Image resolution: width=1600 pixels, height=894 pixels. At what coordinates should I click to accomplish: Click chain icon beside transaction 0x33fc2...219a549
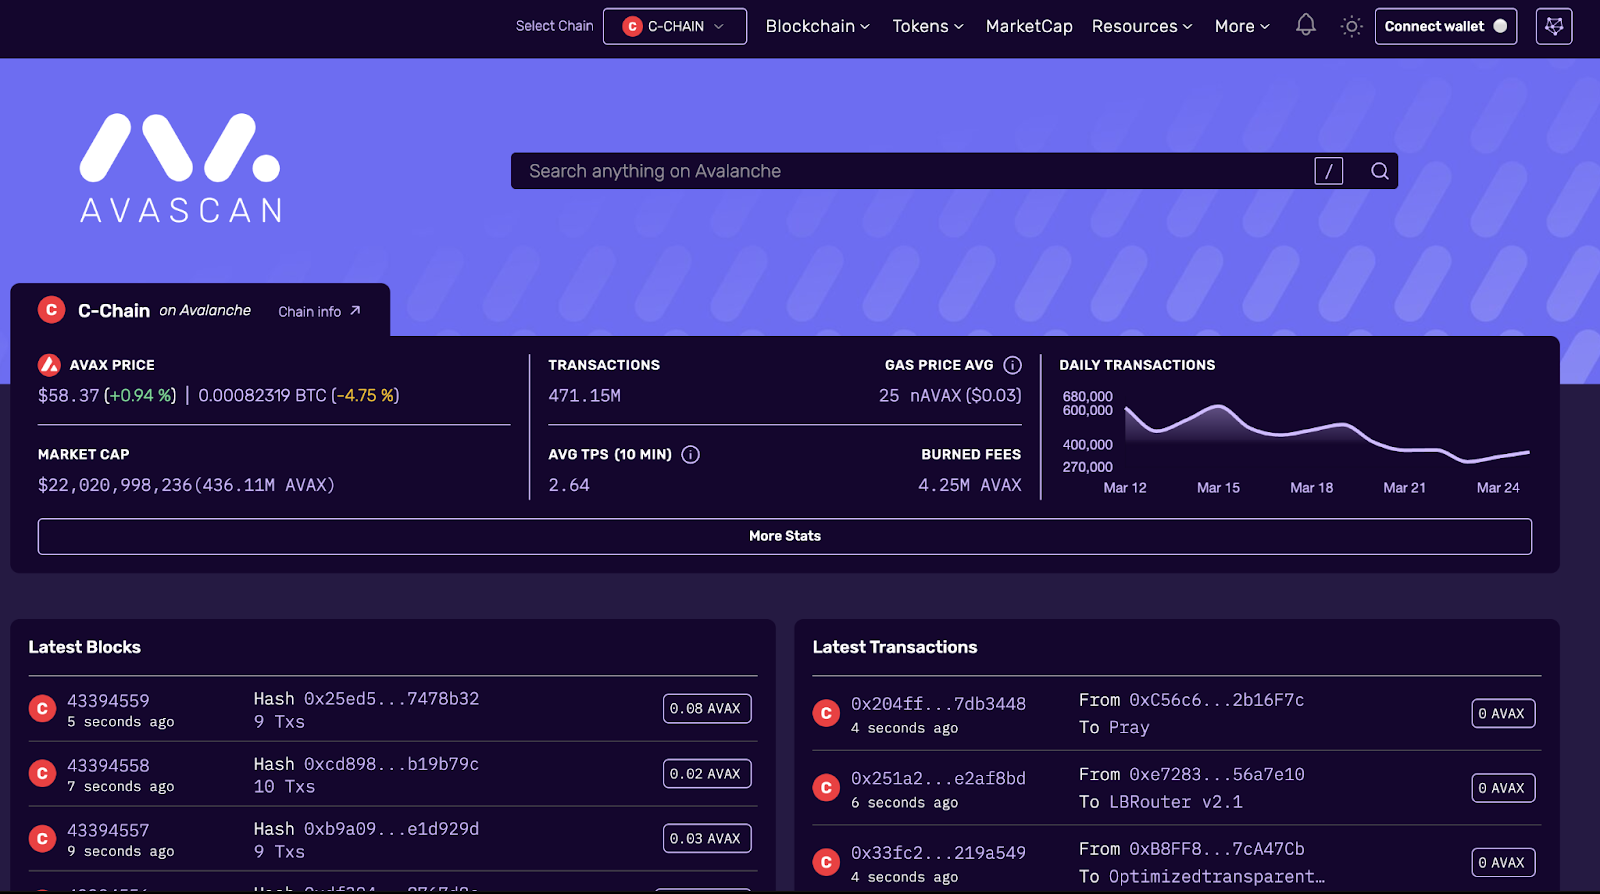click(x=826, y=862)
